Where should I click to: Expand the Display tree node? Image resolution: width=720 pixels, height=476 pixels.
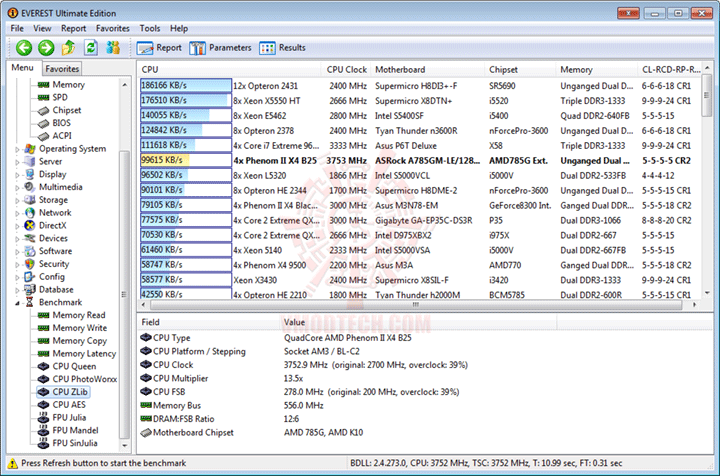tap(17, 175)
